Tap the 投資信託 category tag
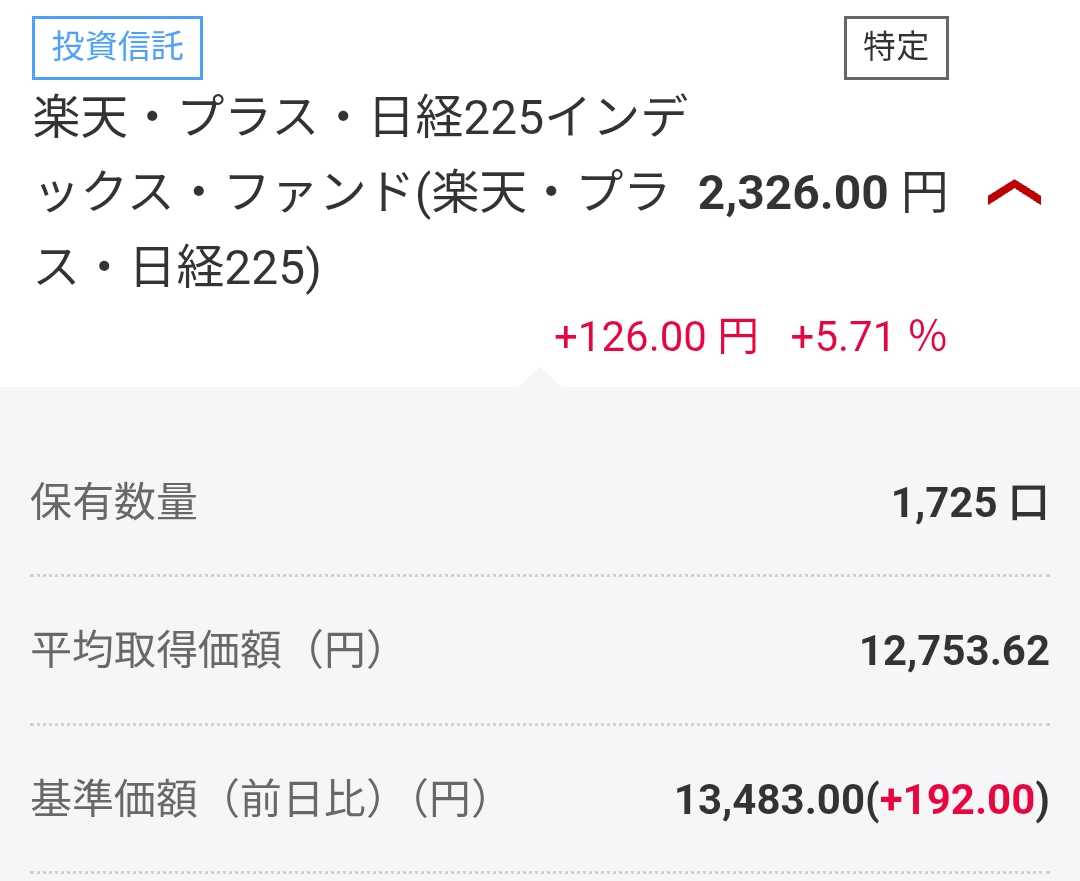Screen dimensions: 1080x881 (118, 47)
